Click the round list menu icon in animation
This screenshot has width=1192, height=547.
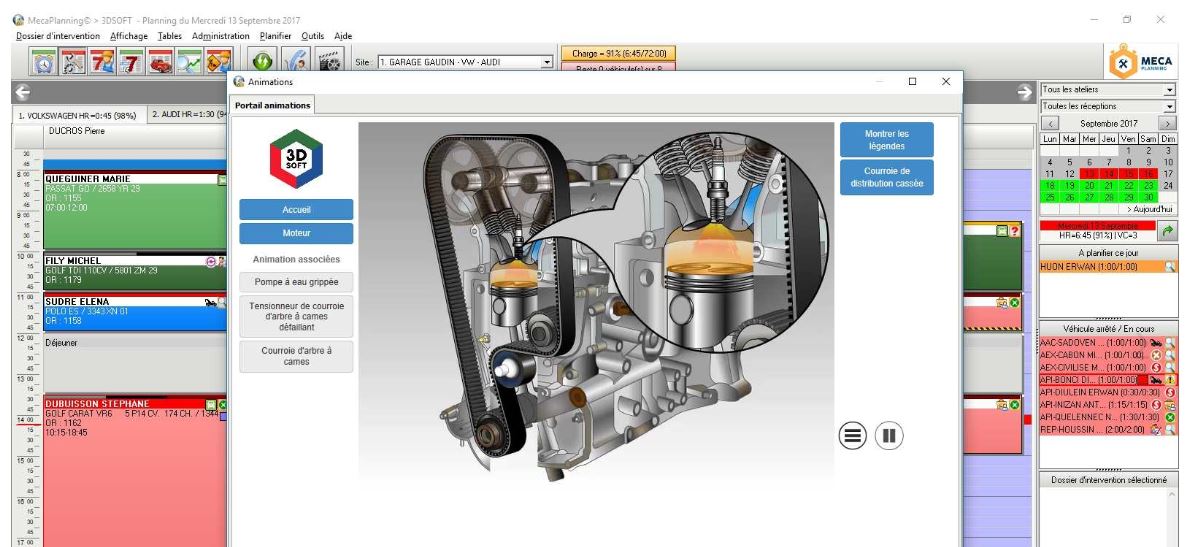click(x=852, y=436)
